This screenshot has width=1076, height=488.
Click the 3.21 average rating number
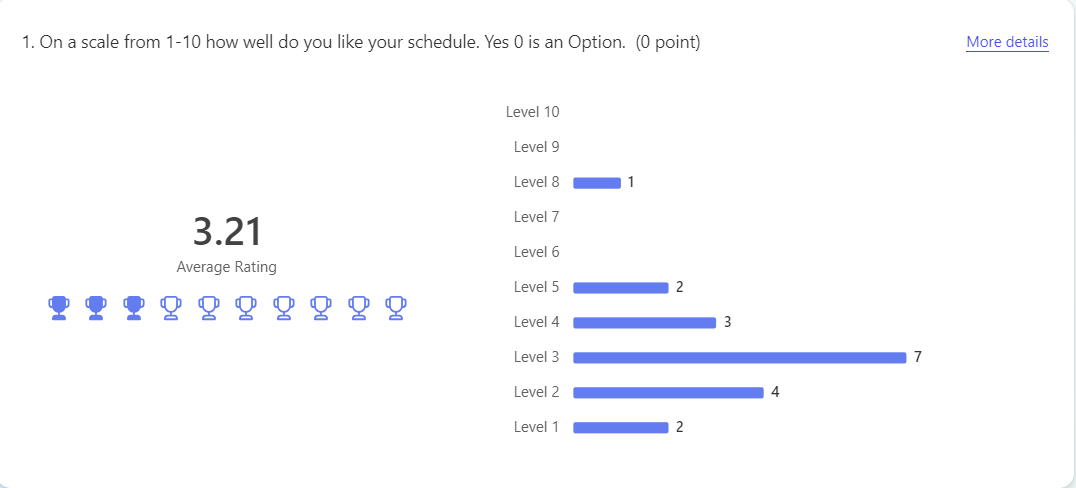click(227, 232)
